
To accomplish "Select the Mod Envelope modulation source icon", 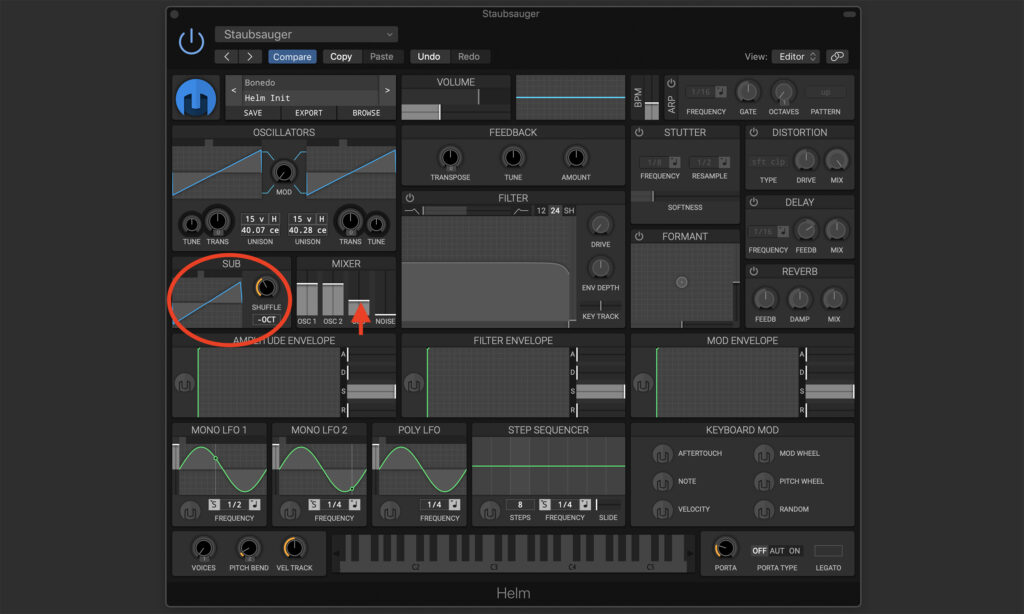I will coord(643,383).
